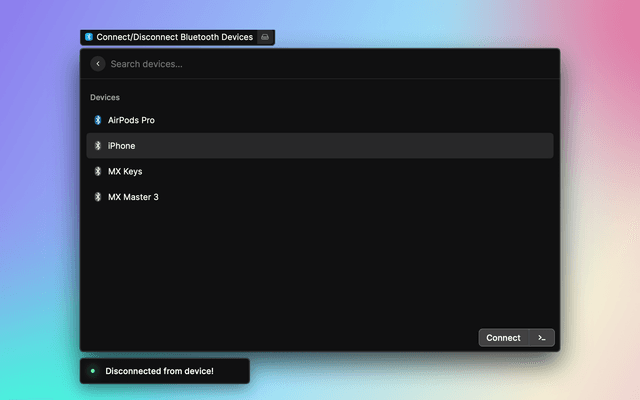640x400 pixels.
Task: Select AirPods Pro from the device list
Action: [x=131, y=120]
